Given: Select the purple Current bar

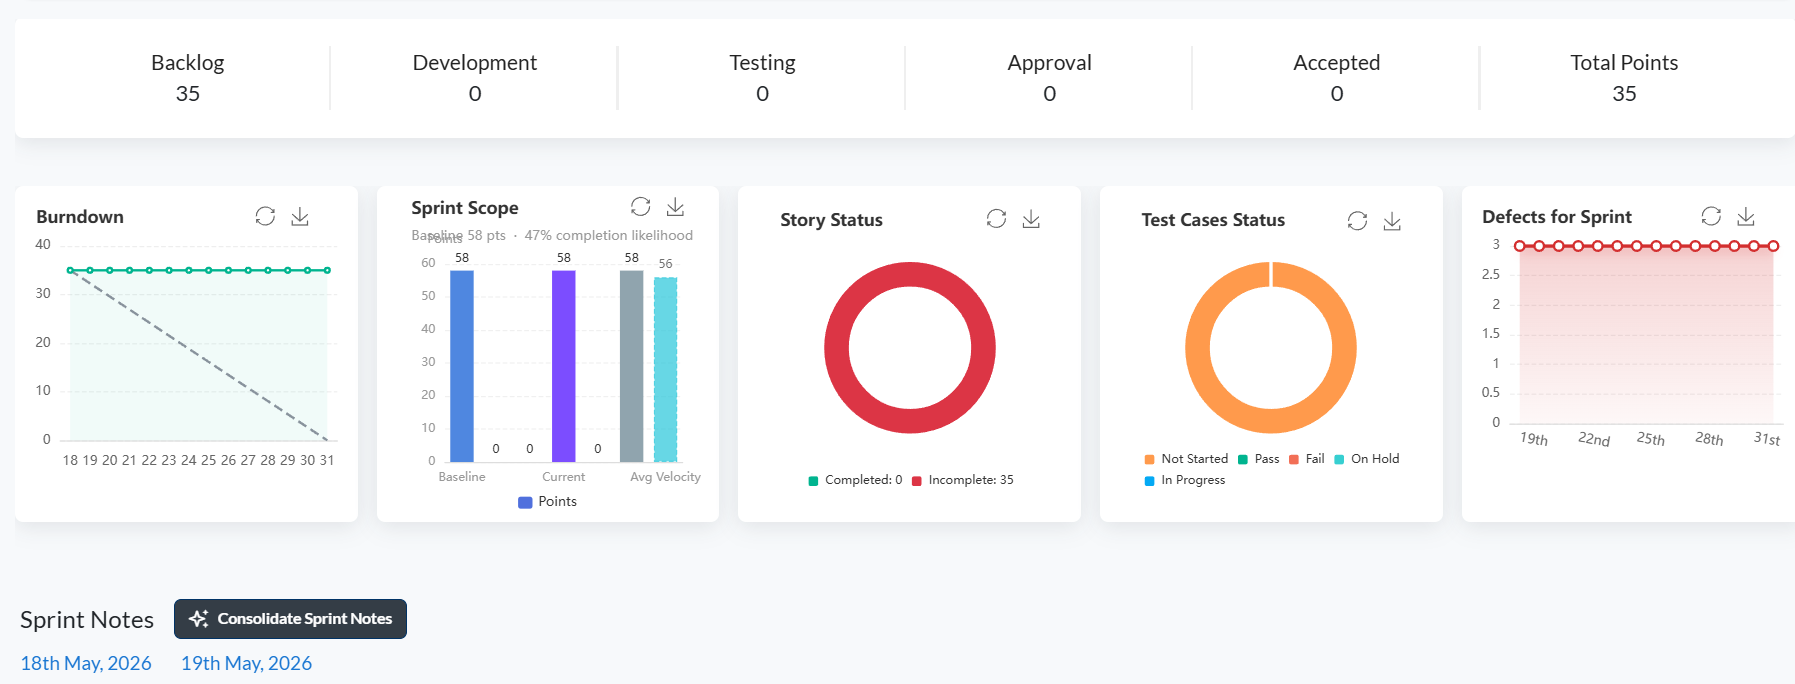Looking at the screenshot, I should (x=564, y=366).
